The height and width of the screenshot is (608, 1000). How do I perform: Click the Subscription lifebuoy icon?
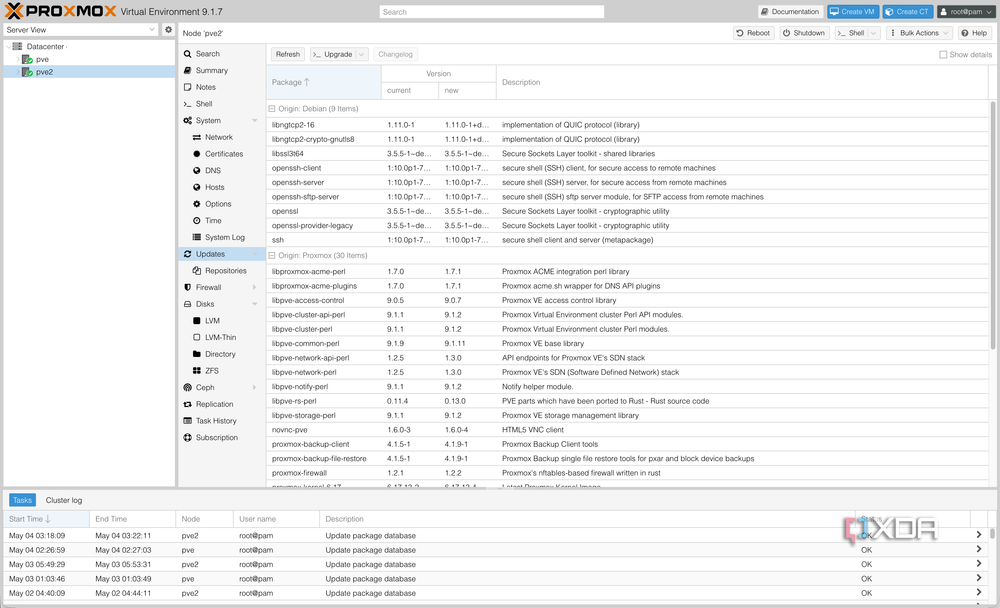188,437
